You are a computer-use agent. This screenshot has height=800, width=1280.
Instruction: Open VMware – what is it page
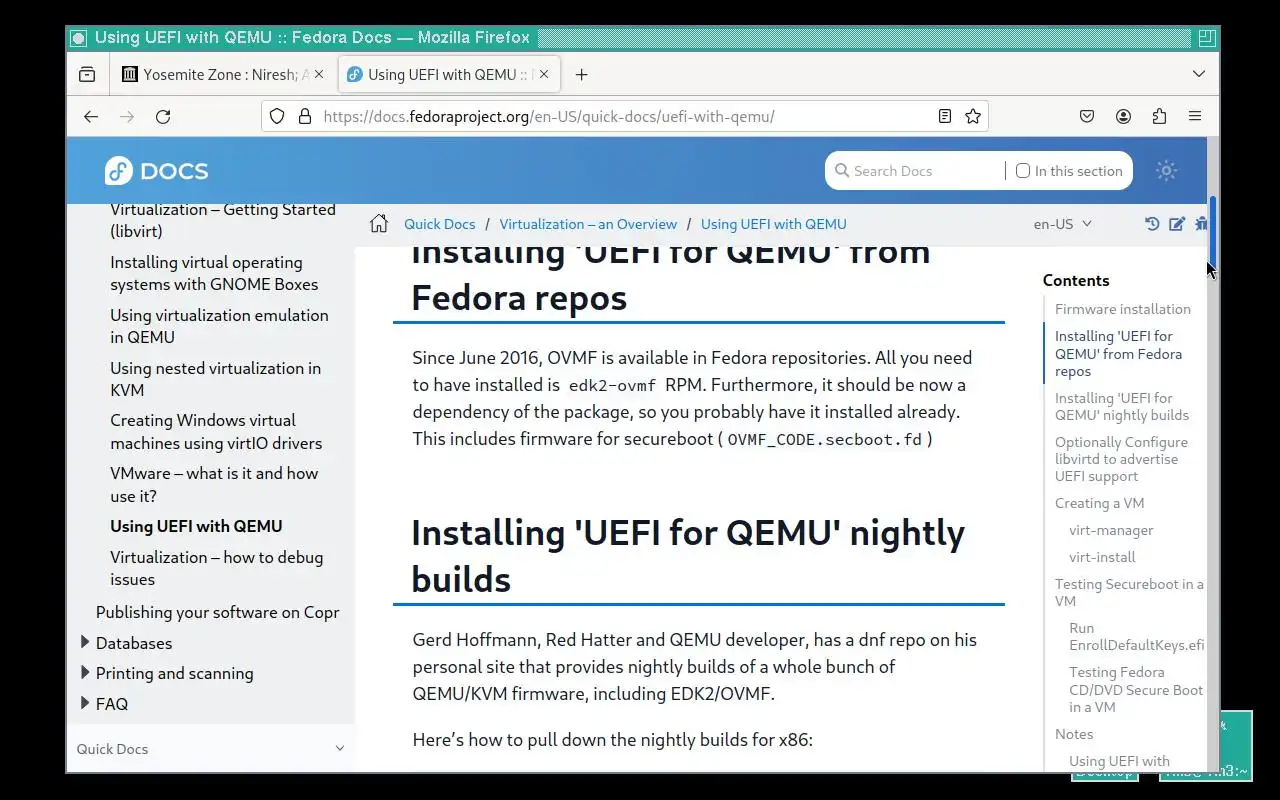pos(214,485)
